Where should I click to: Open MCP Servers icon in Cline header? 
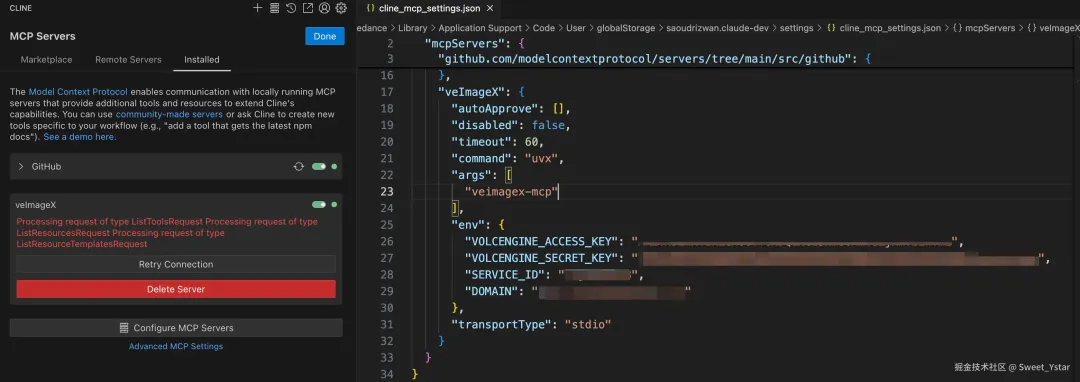(274, 8)
